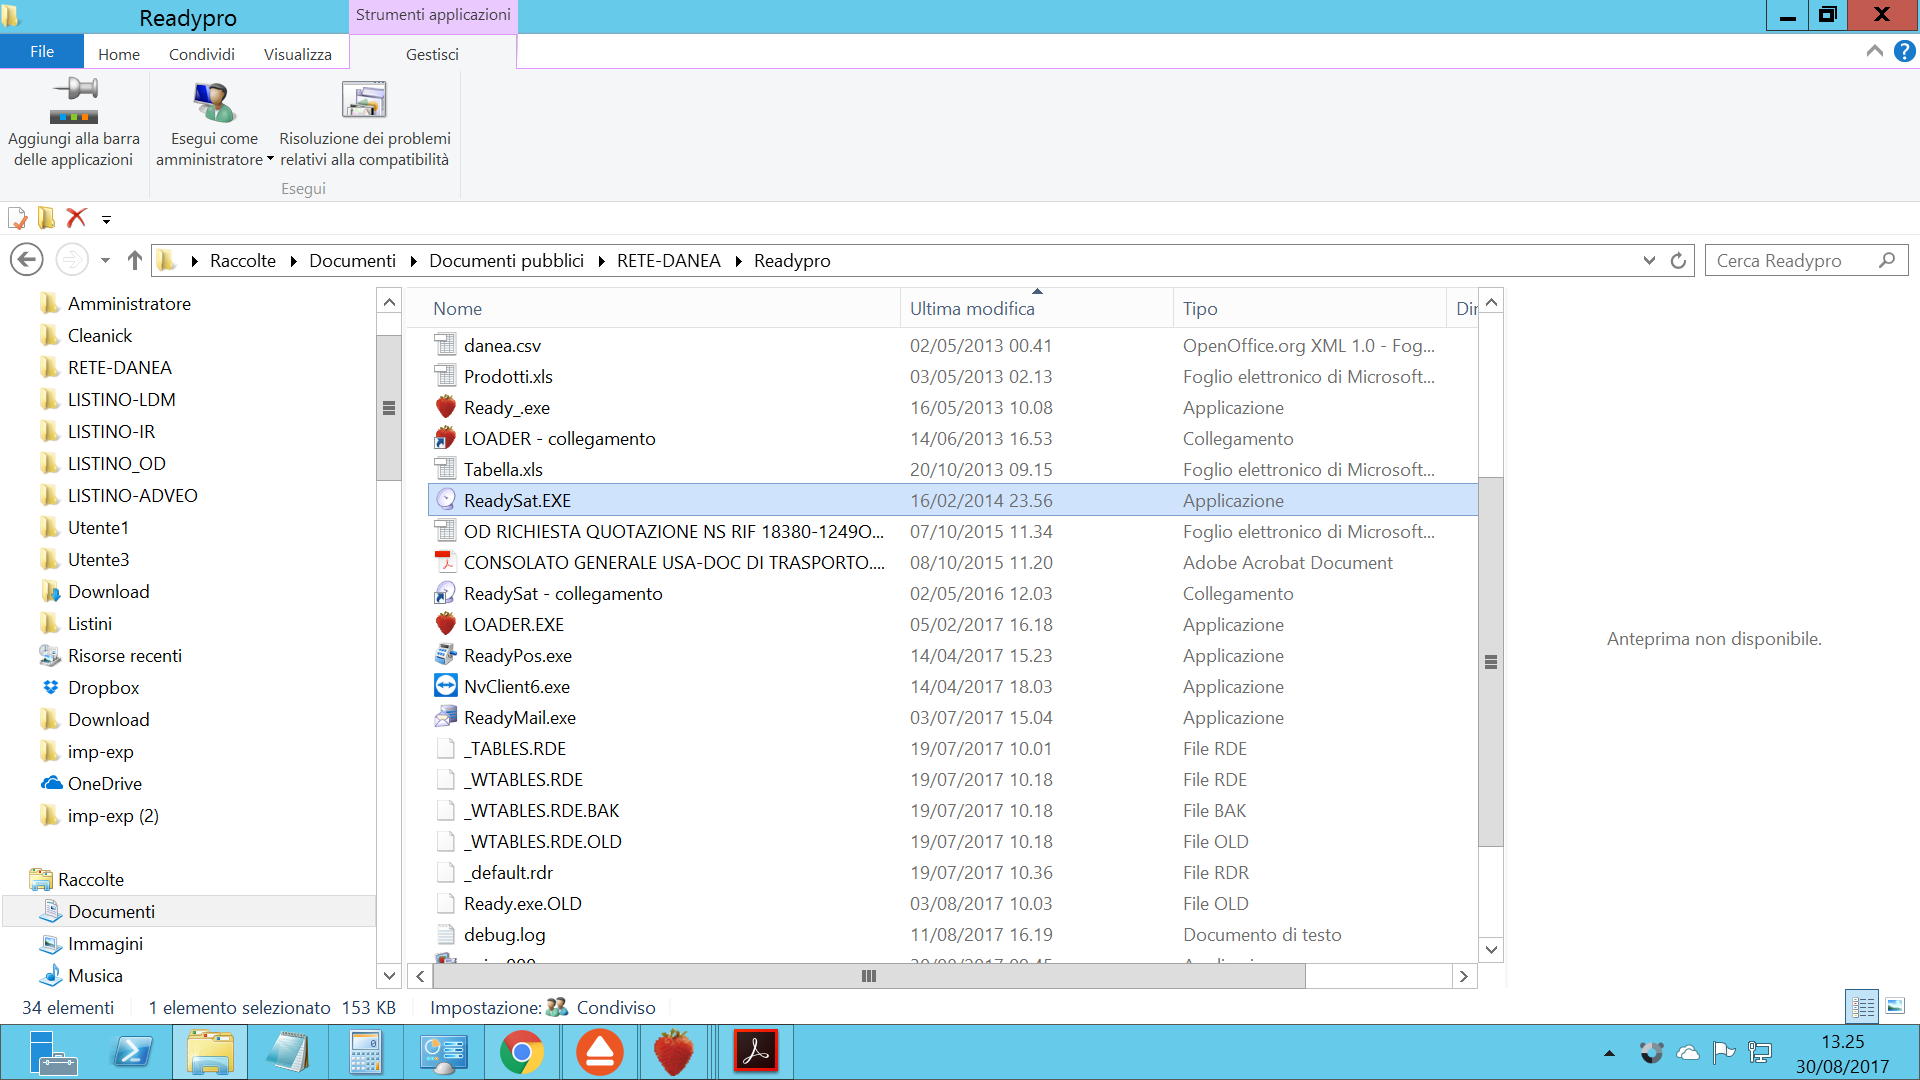Screen dimensions: 1920x1080
Task: Switch to the large icons view toggle
Action: click(1895, 1006)
